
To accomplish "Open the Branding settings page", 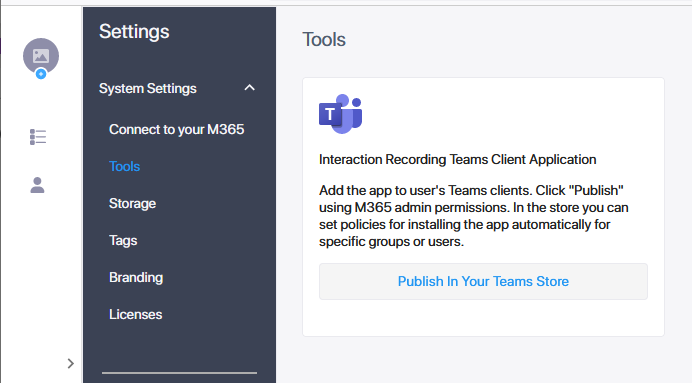I will (136, 278).
